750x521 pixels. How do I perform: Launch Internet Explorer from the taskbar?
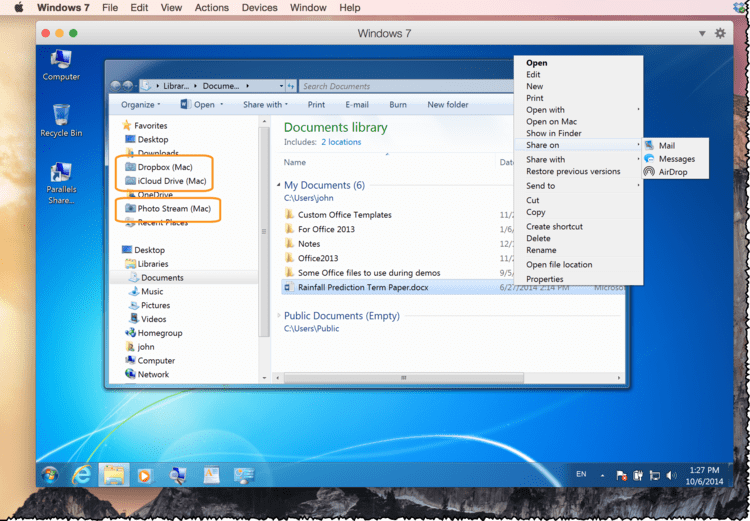click(82, 475)
